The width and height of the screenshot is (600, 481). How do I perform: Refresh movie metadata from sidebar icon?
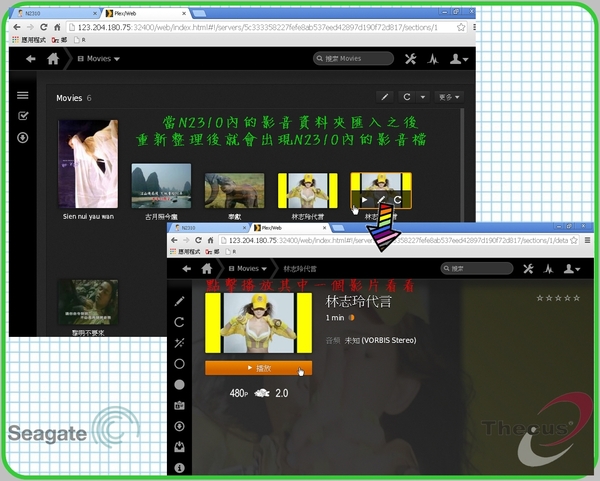coord(179,322)
